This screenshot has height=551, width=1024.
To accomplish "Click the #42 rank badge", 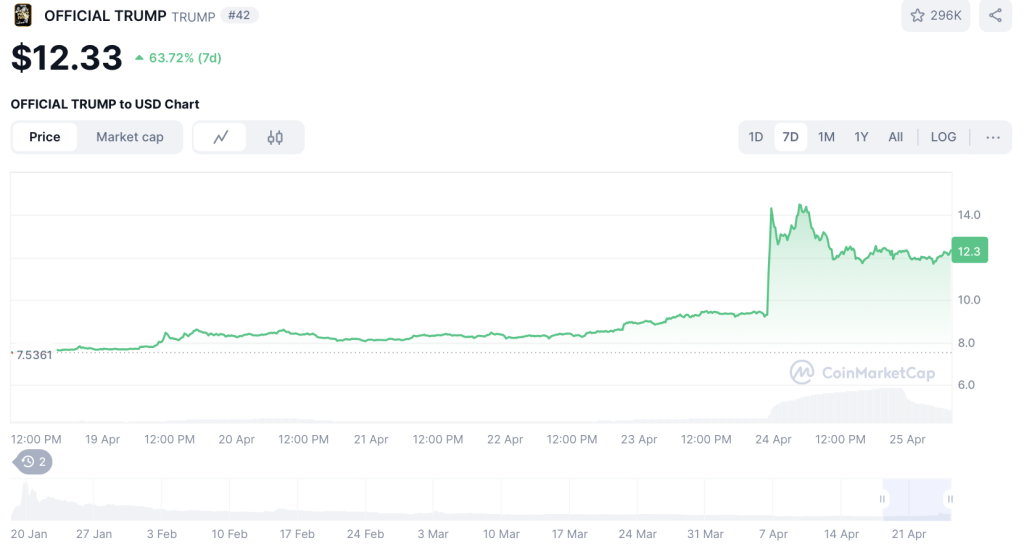I will click(x=239, y=15).
